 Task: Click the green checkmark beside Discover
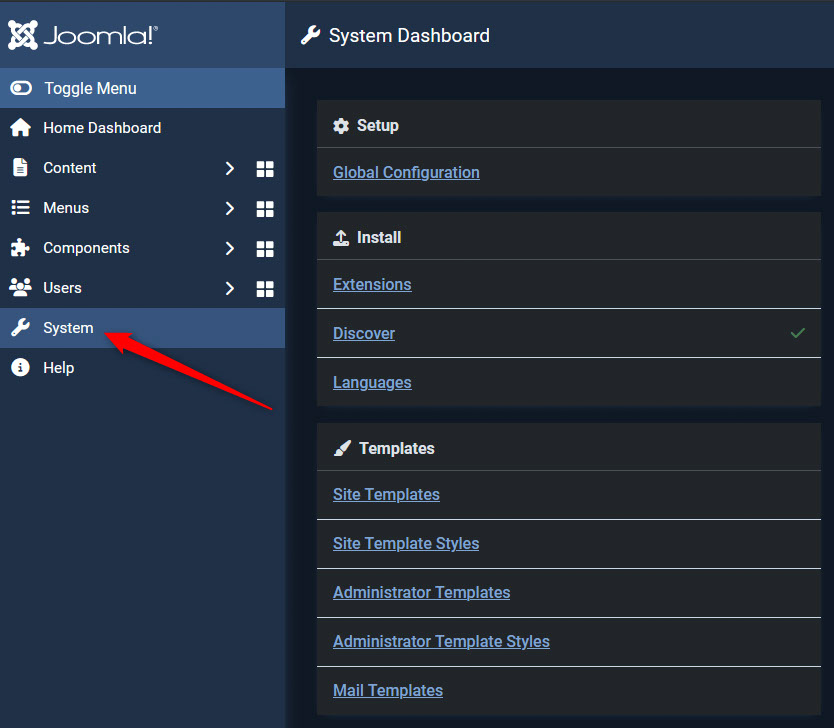pos(797,333)
